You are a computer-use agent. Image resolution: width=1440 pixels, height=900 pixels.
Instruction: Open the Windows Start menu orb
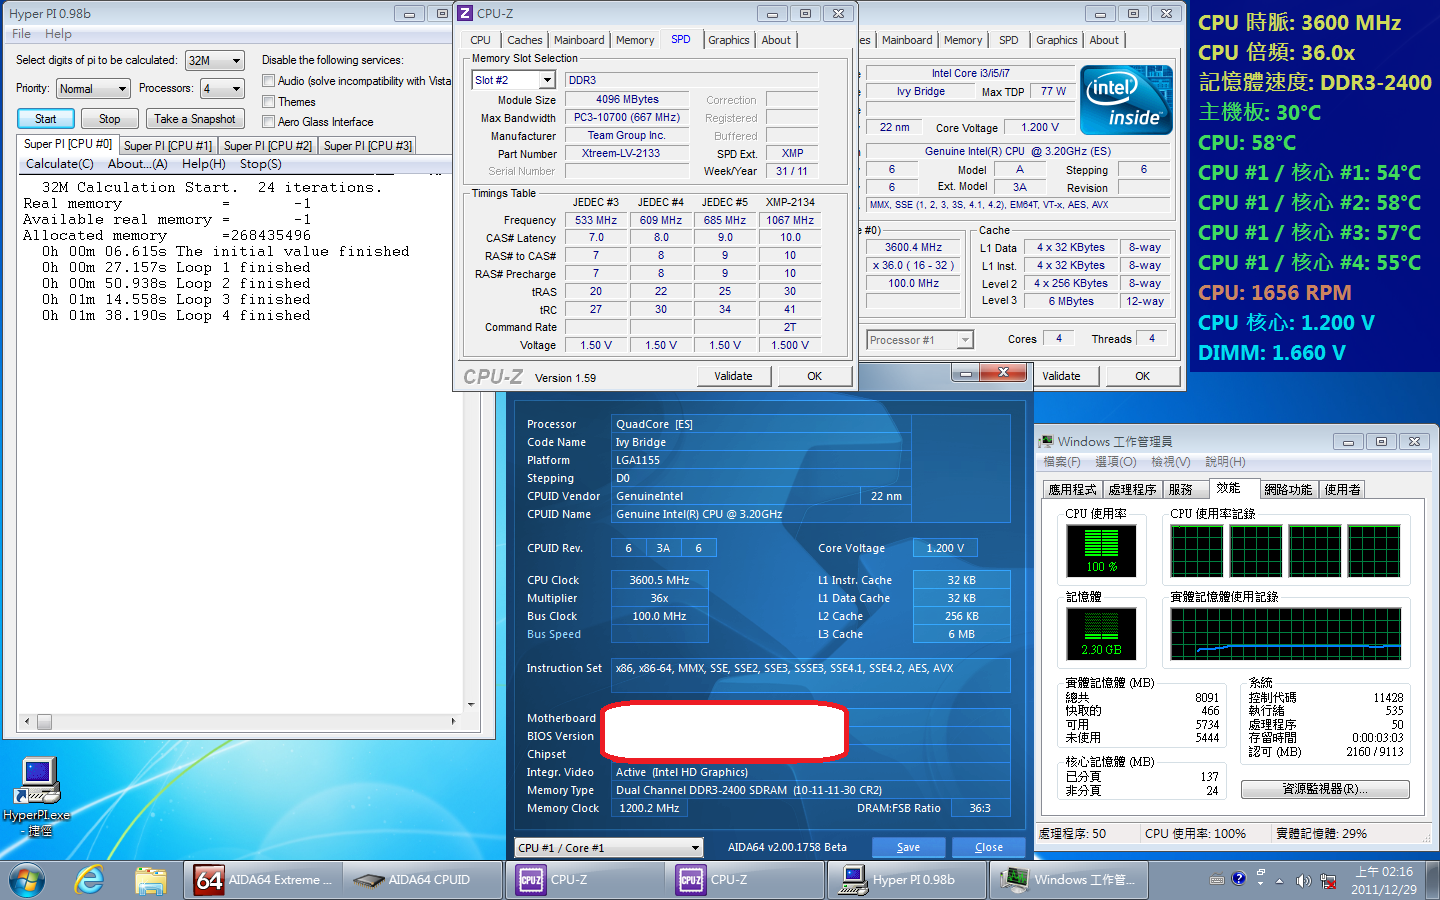[27, 880]
